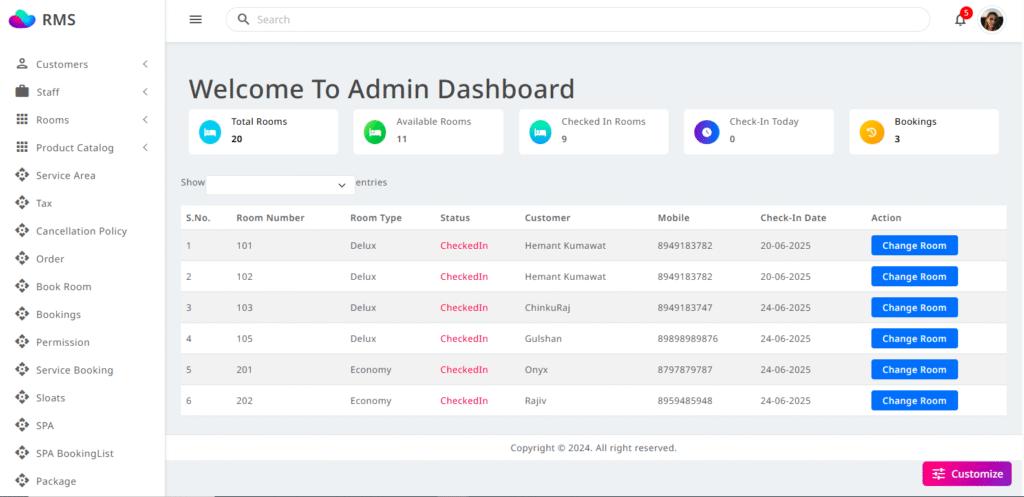Open the notifications bell icon
This screenshot has height=497, width=1024.
pyautogui.click(x=960, y=20)
